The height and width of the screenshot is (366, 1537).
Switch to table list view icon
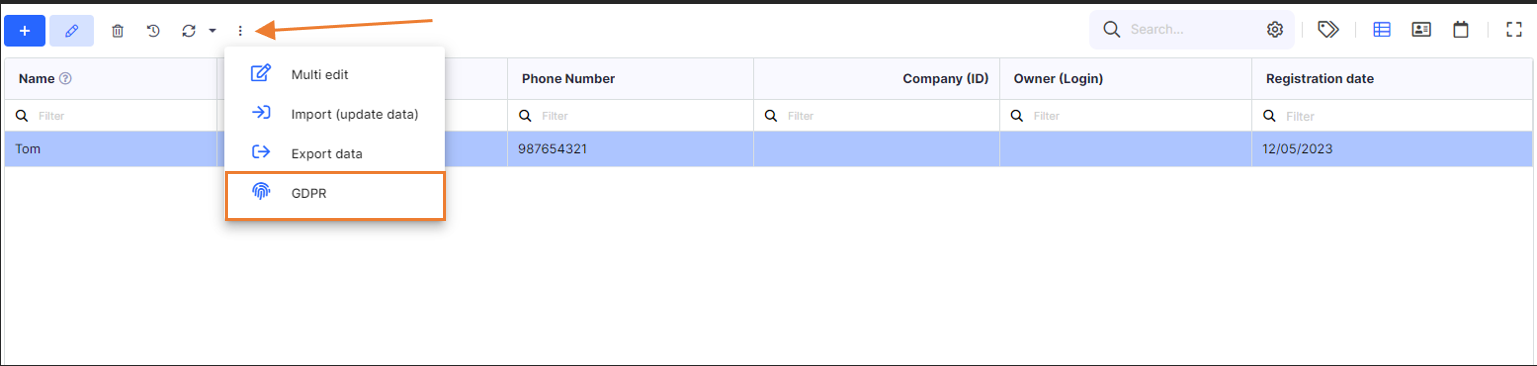click(1382, 30)
